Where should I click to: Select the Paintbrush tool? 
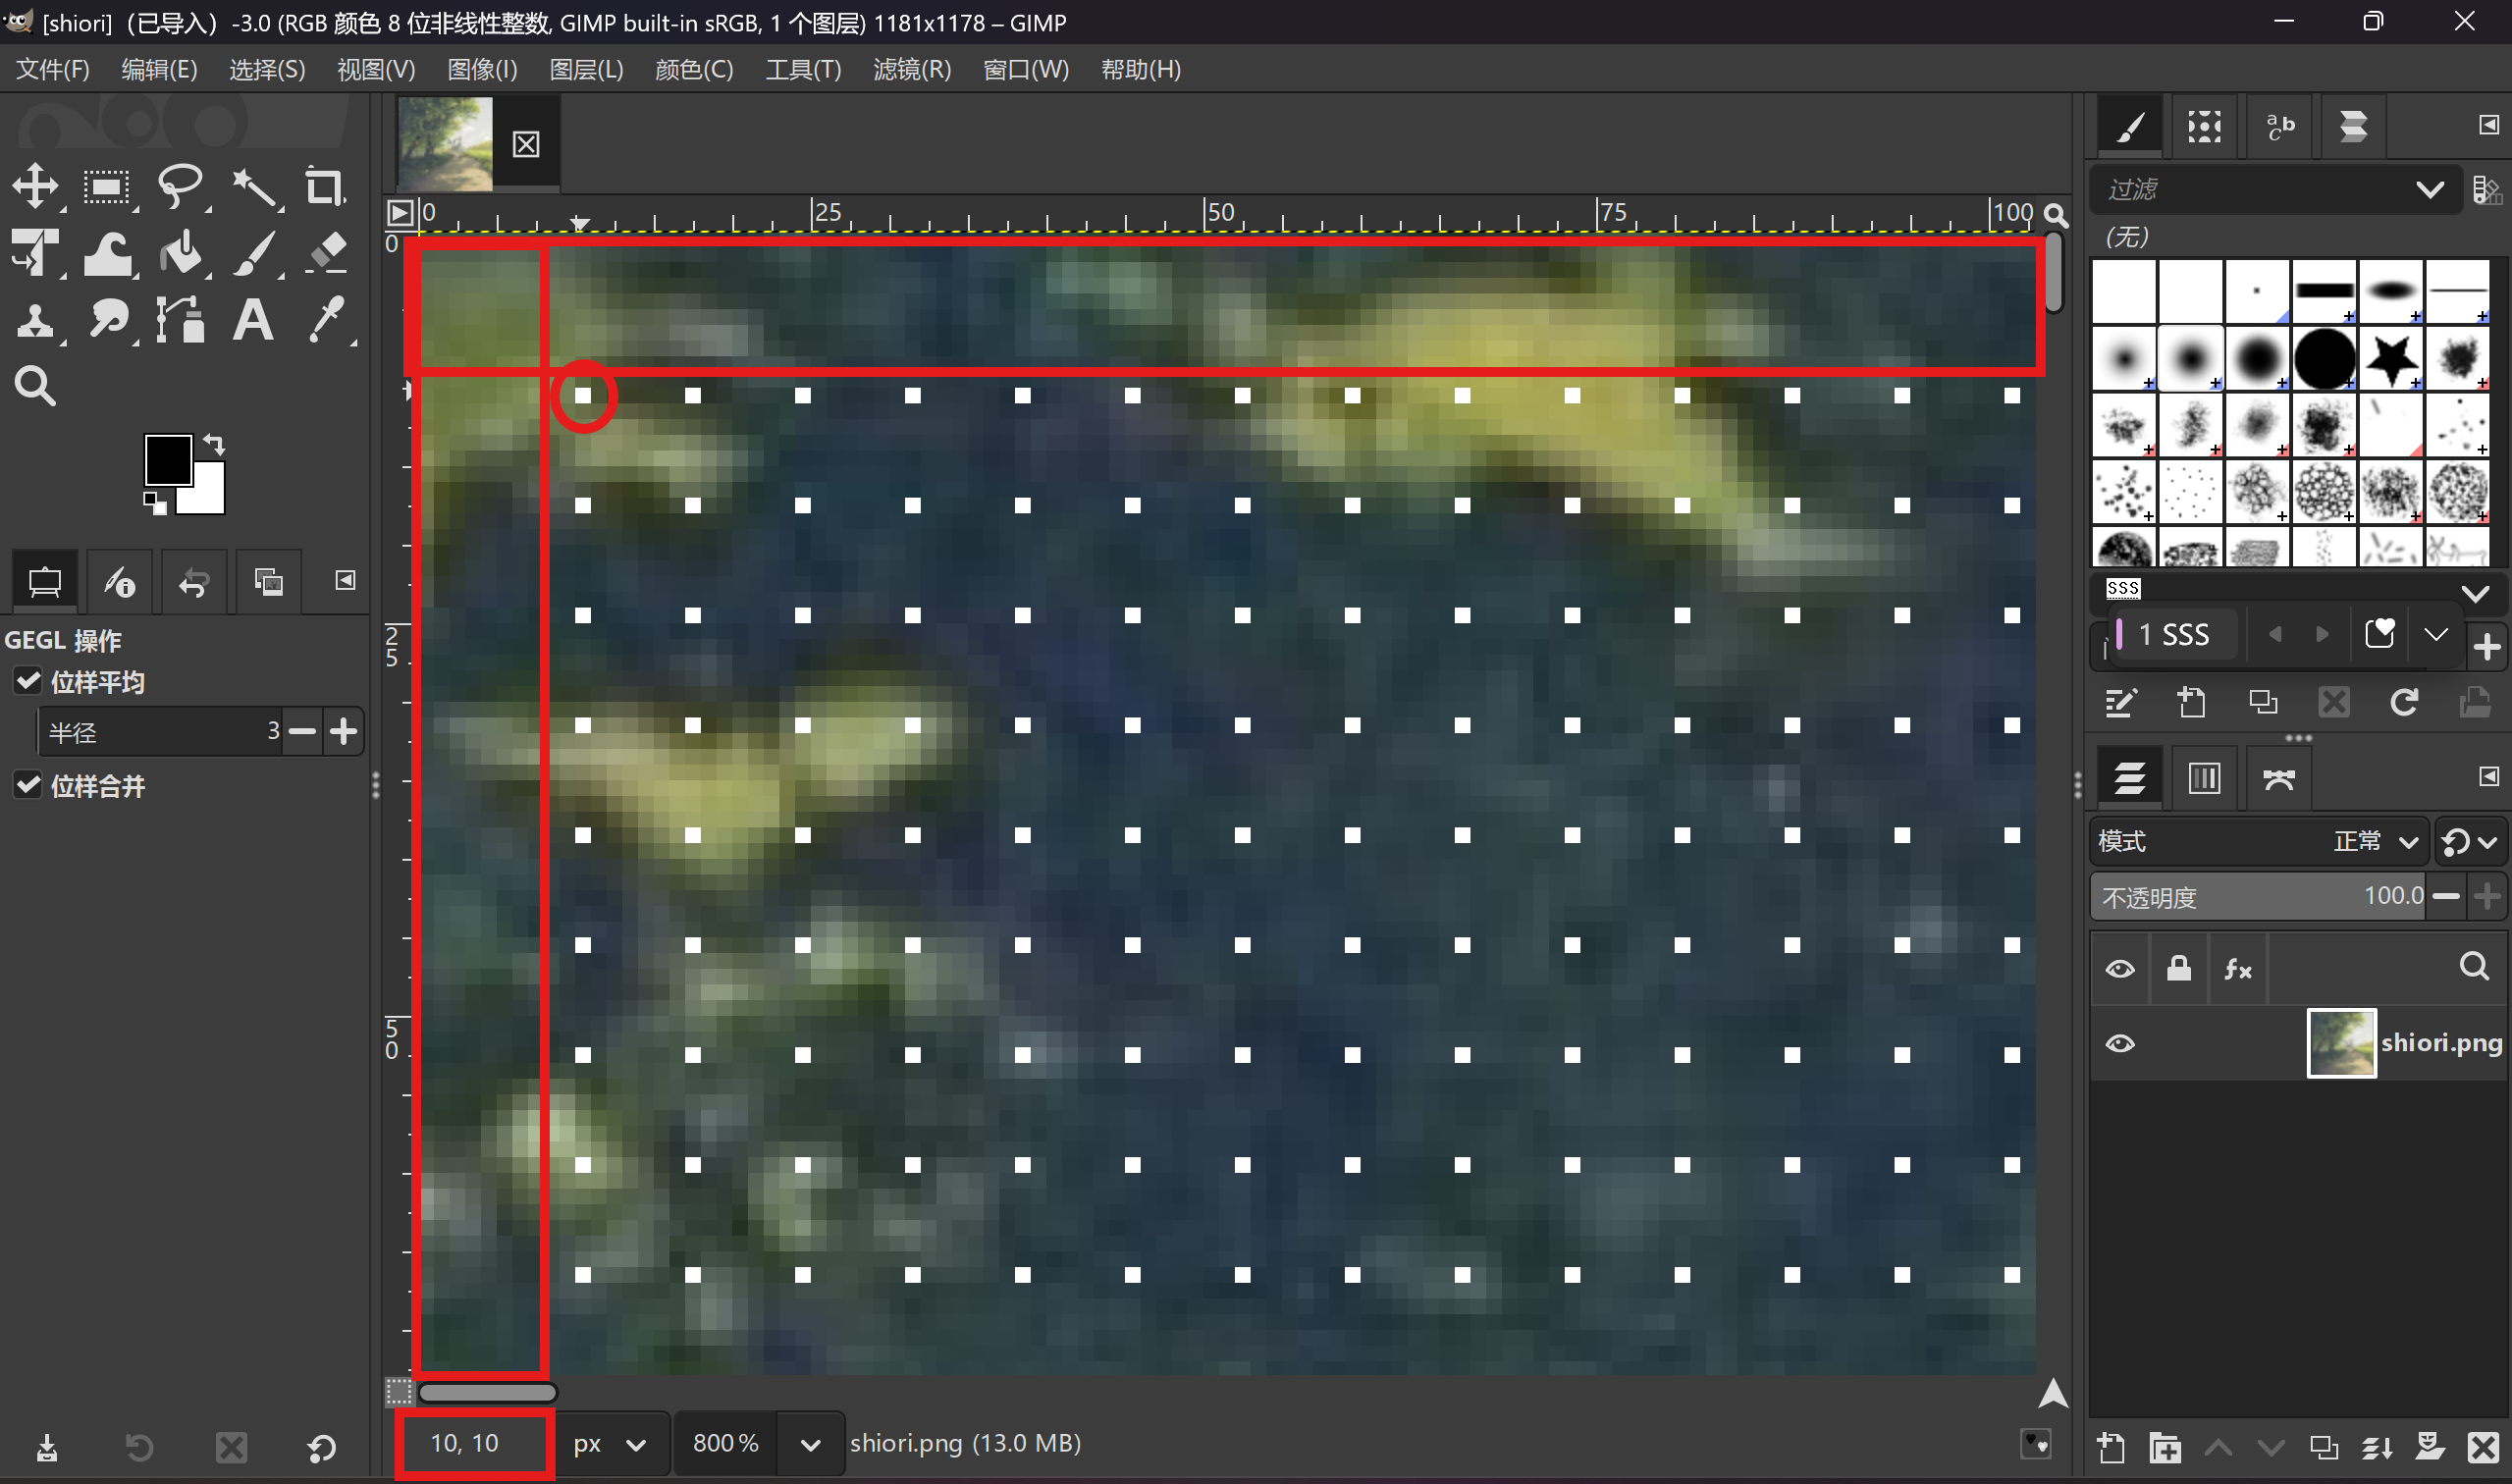(x=254, y=254)
